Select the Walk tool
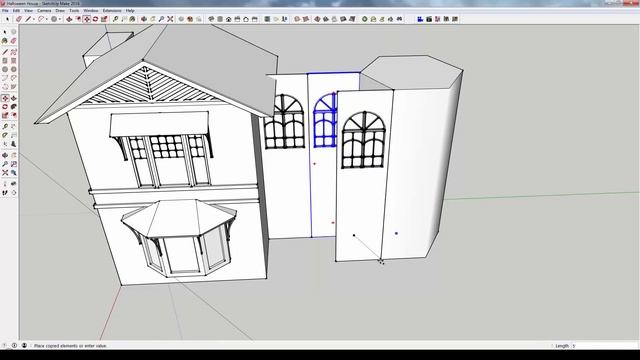Screen dimensions: 640x360 pos(5,192)
